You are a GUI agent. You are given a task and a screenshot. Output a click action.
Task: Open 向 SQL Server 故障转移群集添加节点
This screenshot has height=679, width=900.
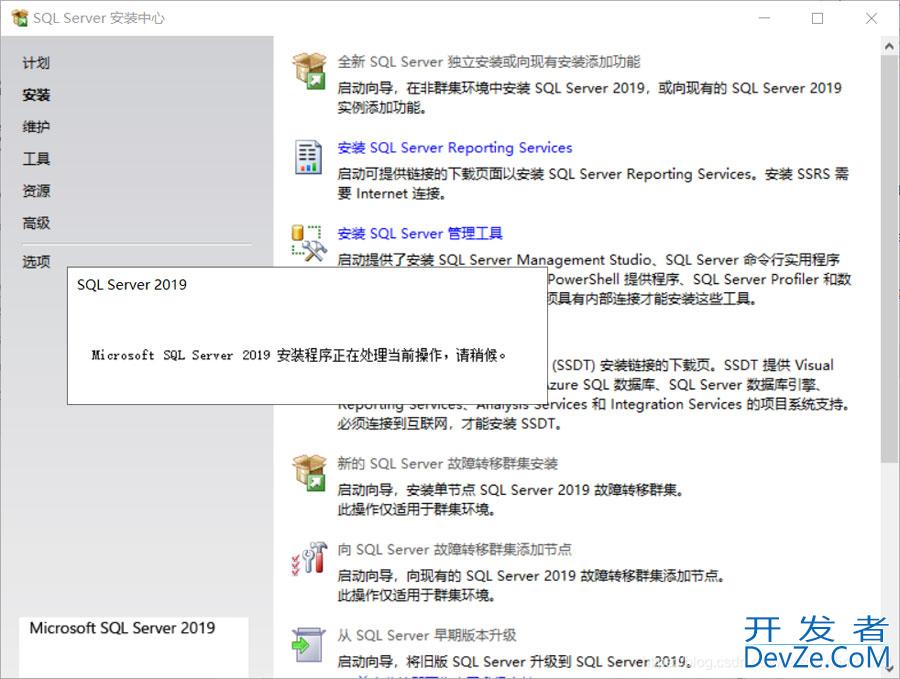click(455, 549)
